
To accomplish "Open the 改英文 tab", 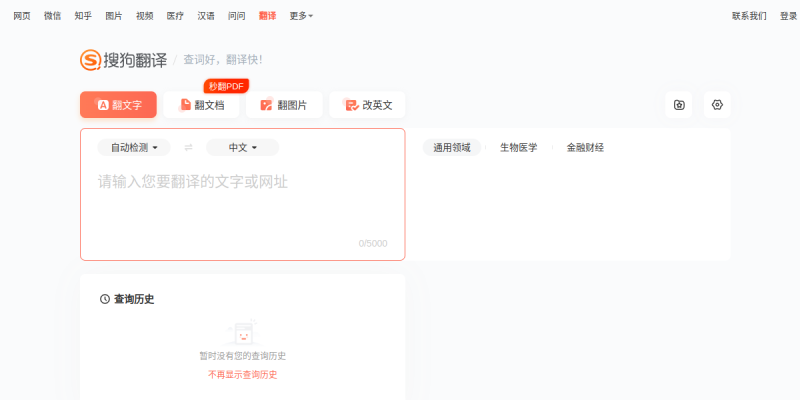I will coord(367,105).
